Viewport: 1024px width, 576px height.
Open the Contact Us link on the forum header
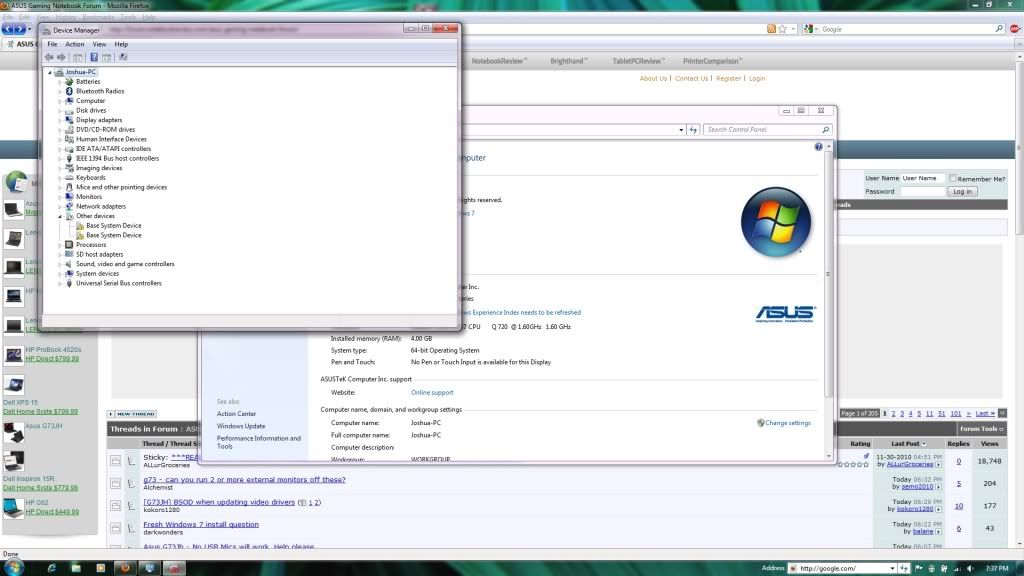pos(691,78)
